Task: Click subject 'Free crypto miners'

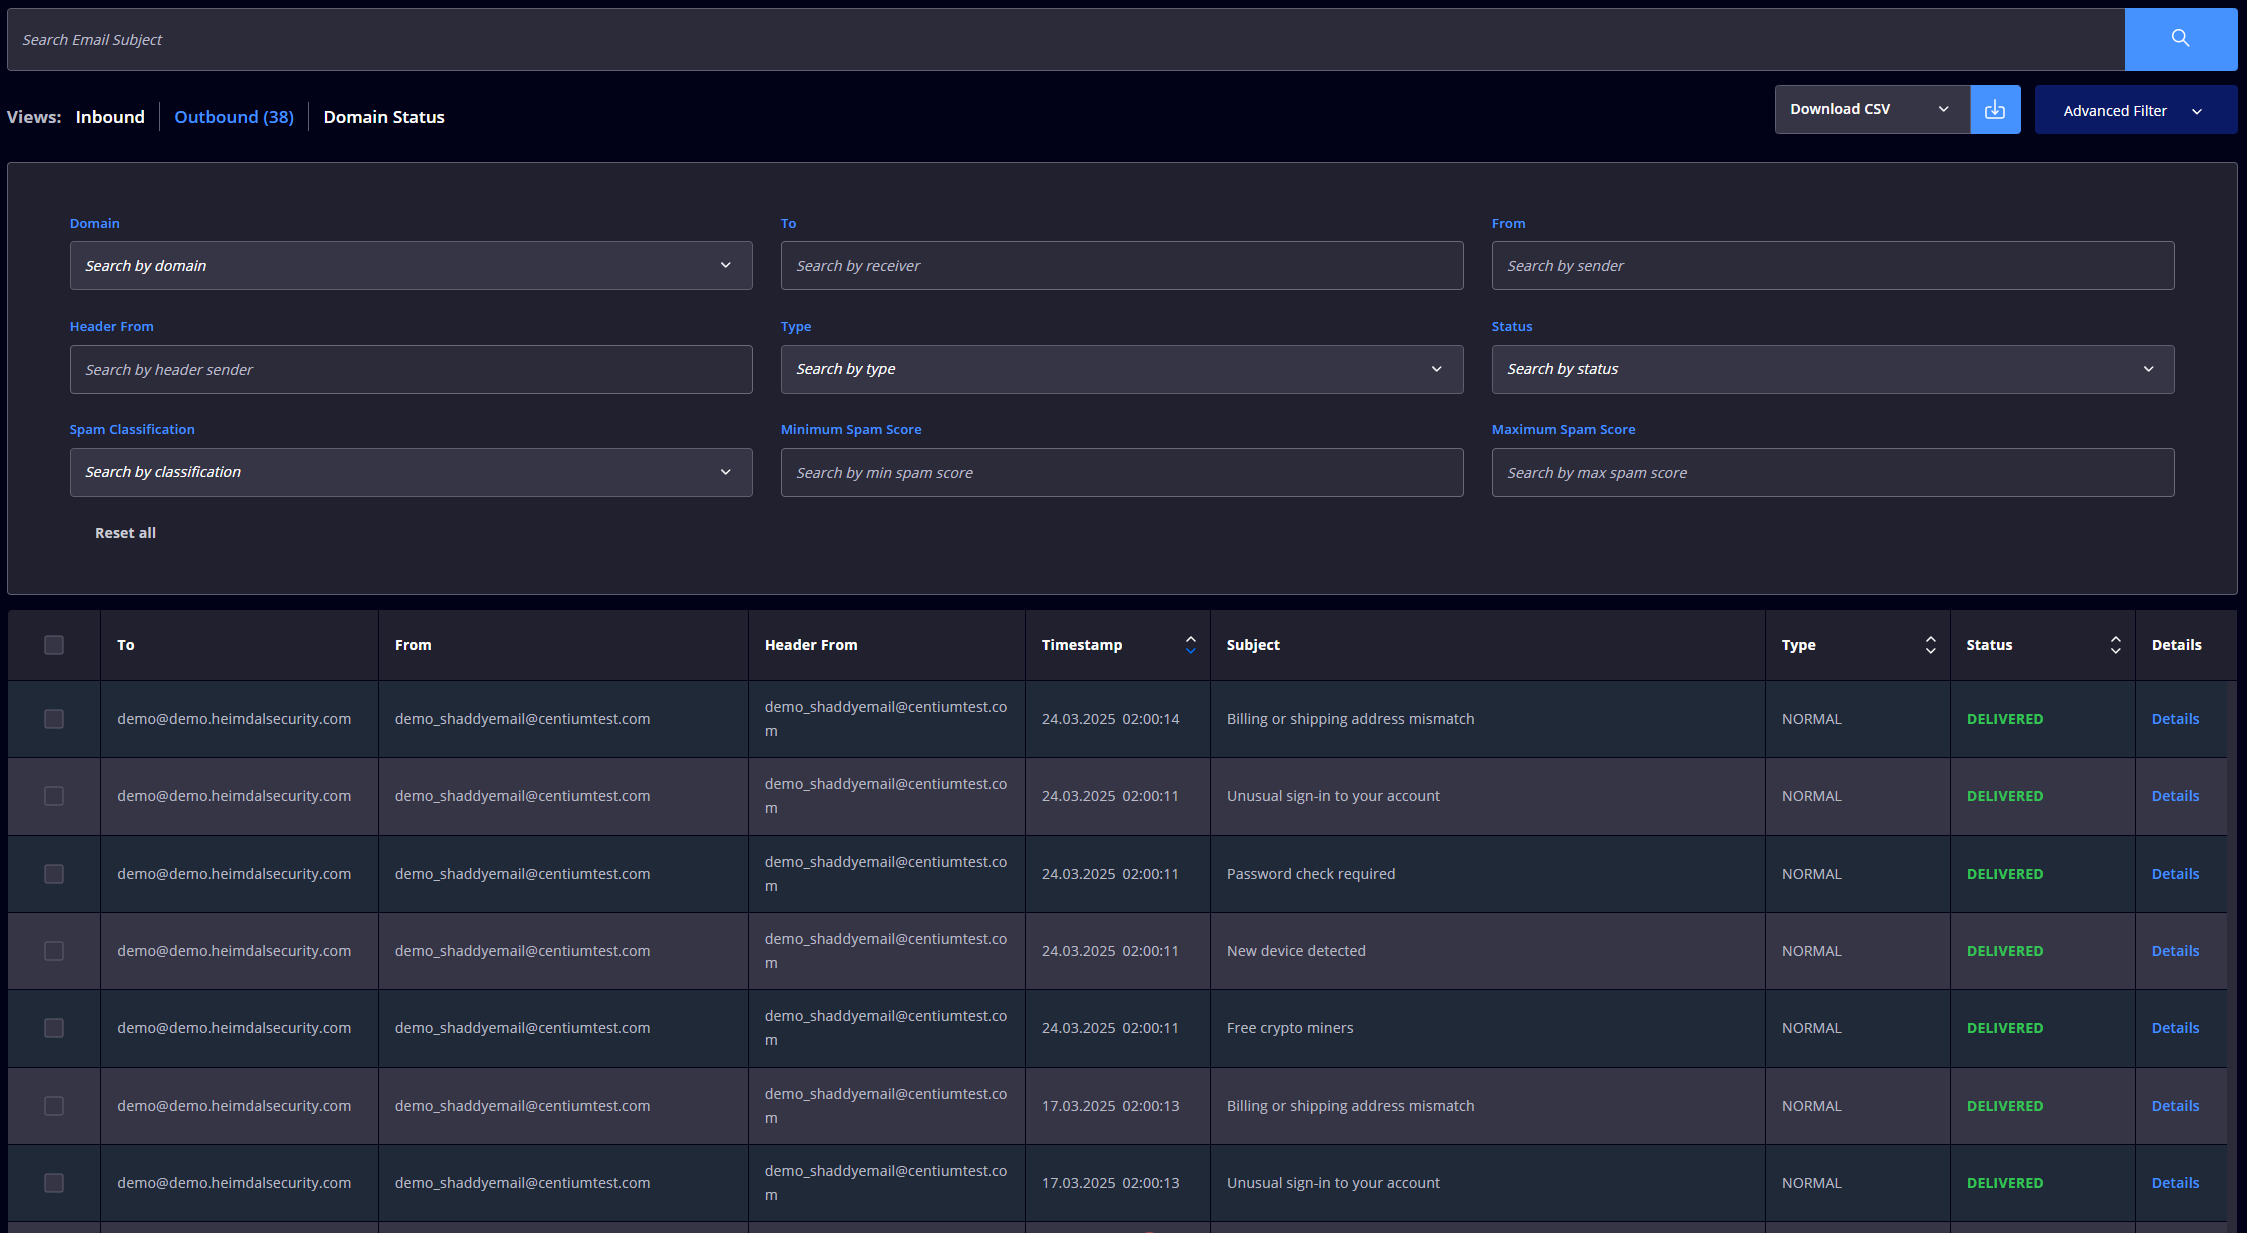Action: tap(1290, 1028)
